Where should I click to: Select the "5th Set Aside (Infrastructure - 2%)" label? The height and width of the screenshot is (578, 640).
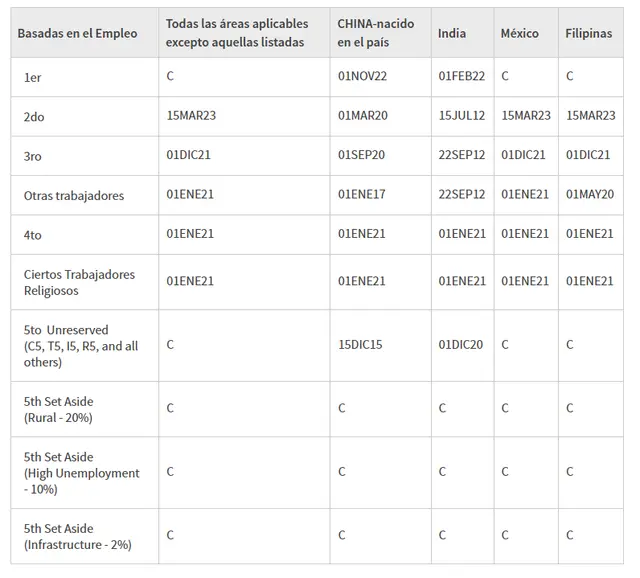pyautogui.click(x=78, y=537)
